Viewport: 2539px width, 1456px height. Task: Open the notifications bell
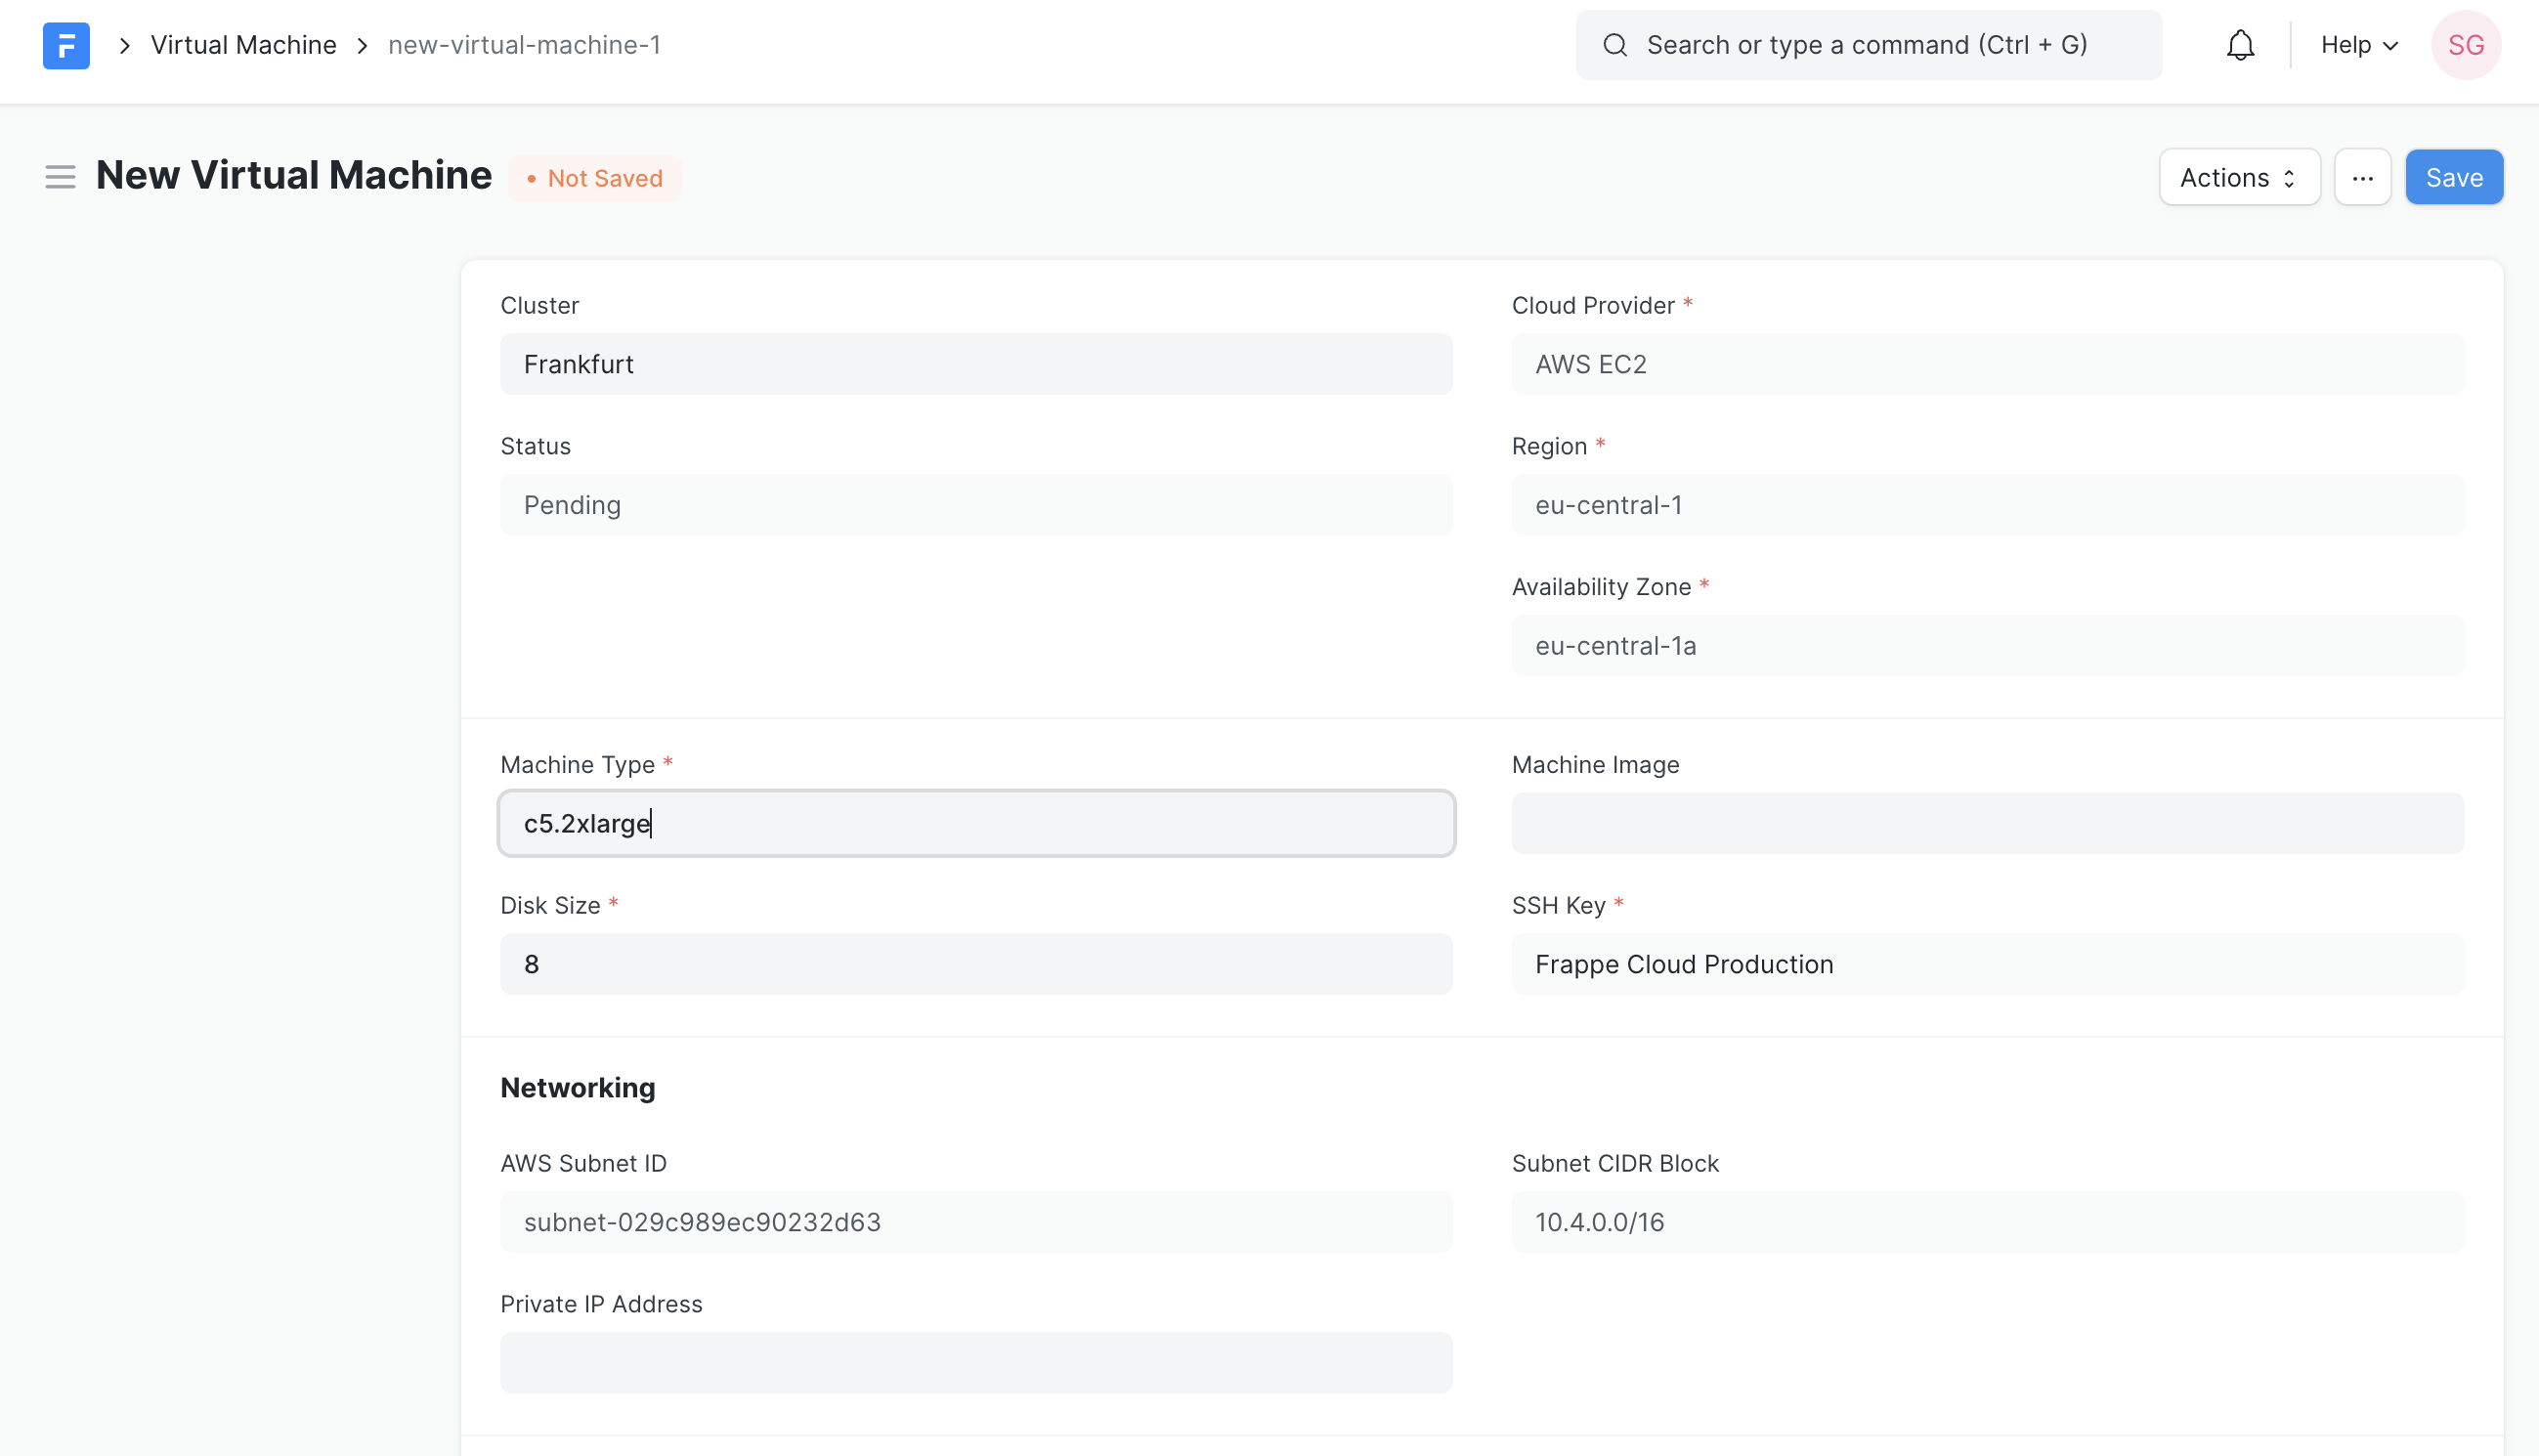point(2240,45)
